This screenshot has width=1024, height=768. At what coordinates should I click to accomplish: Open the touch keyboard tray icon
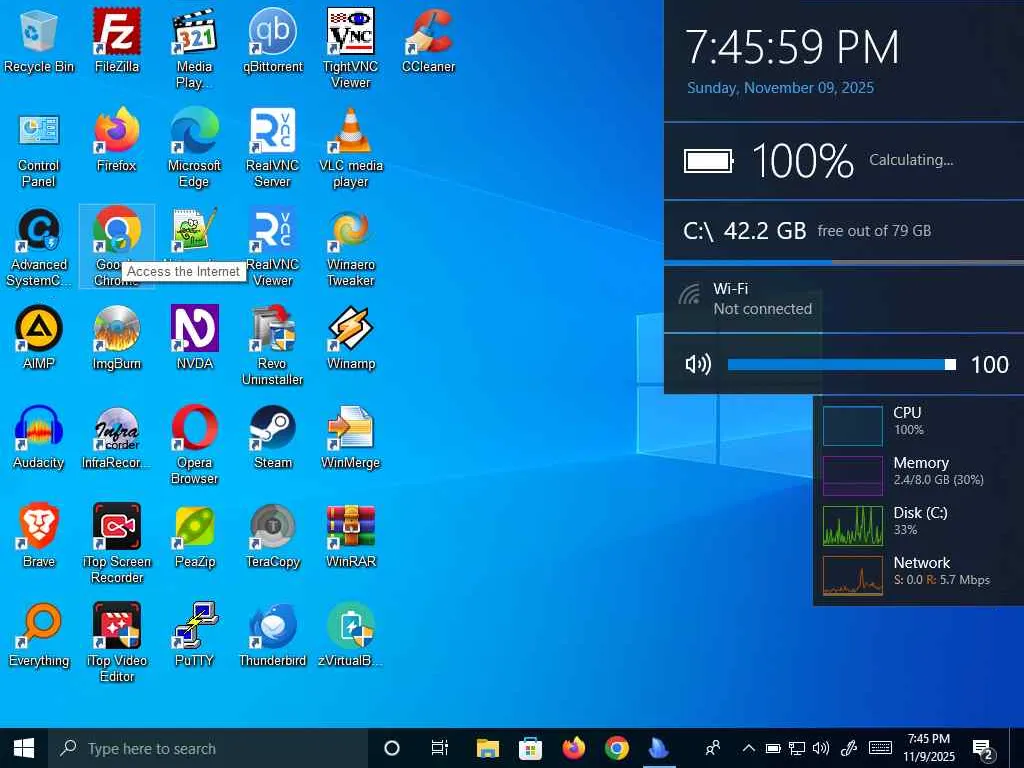[x=880, y=748]
